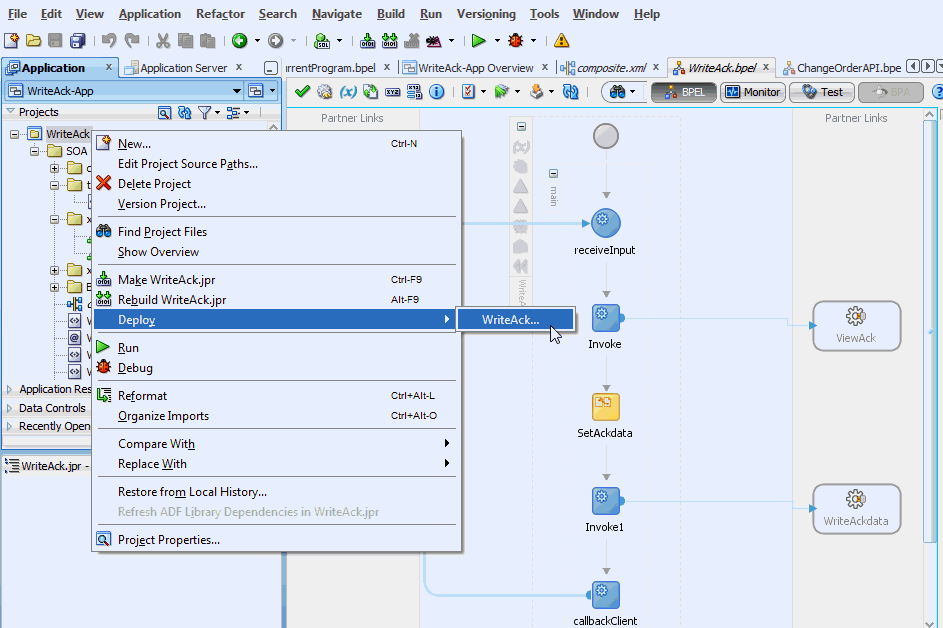Screen dimensions: 943x628
Task: Open the Compare With submenu
Action: [x=277, y=444]
